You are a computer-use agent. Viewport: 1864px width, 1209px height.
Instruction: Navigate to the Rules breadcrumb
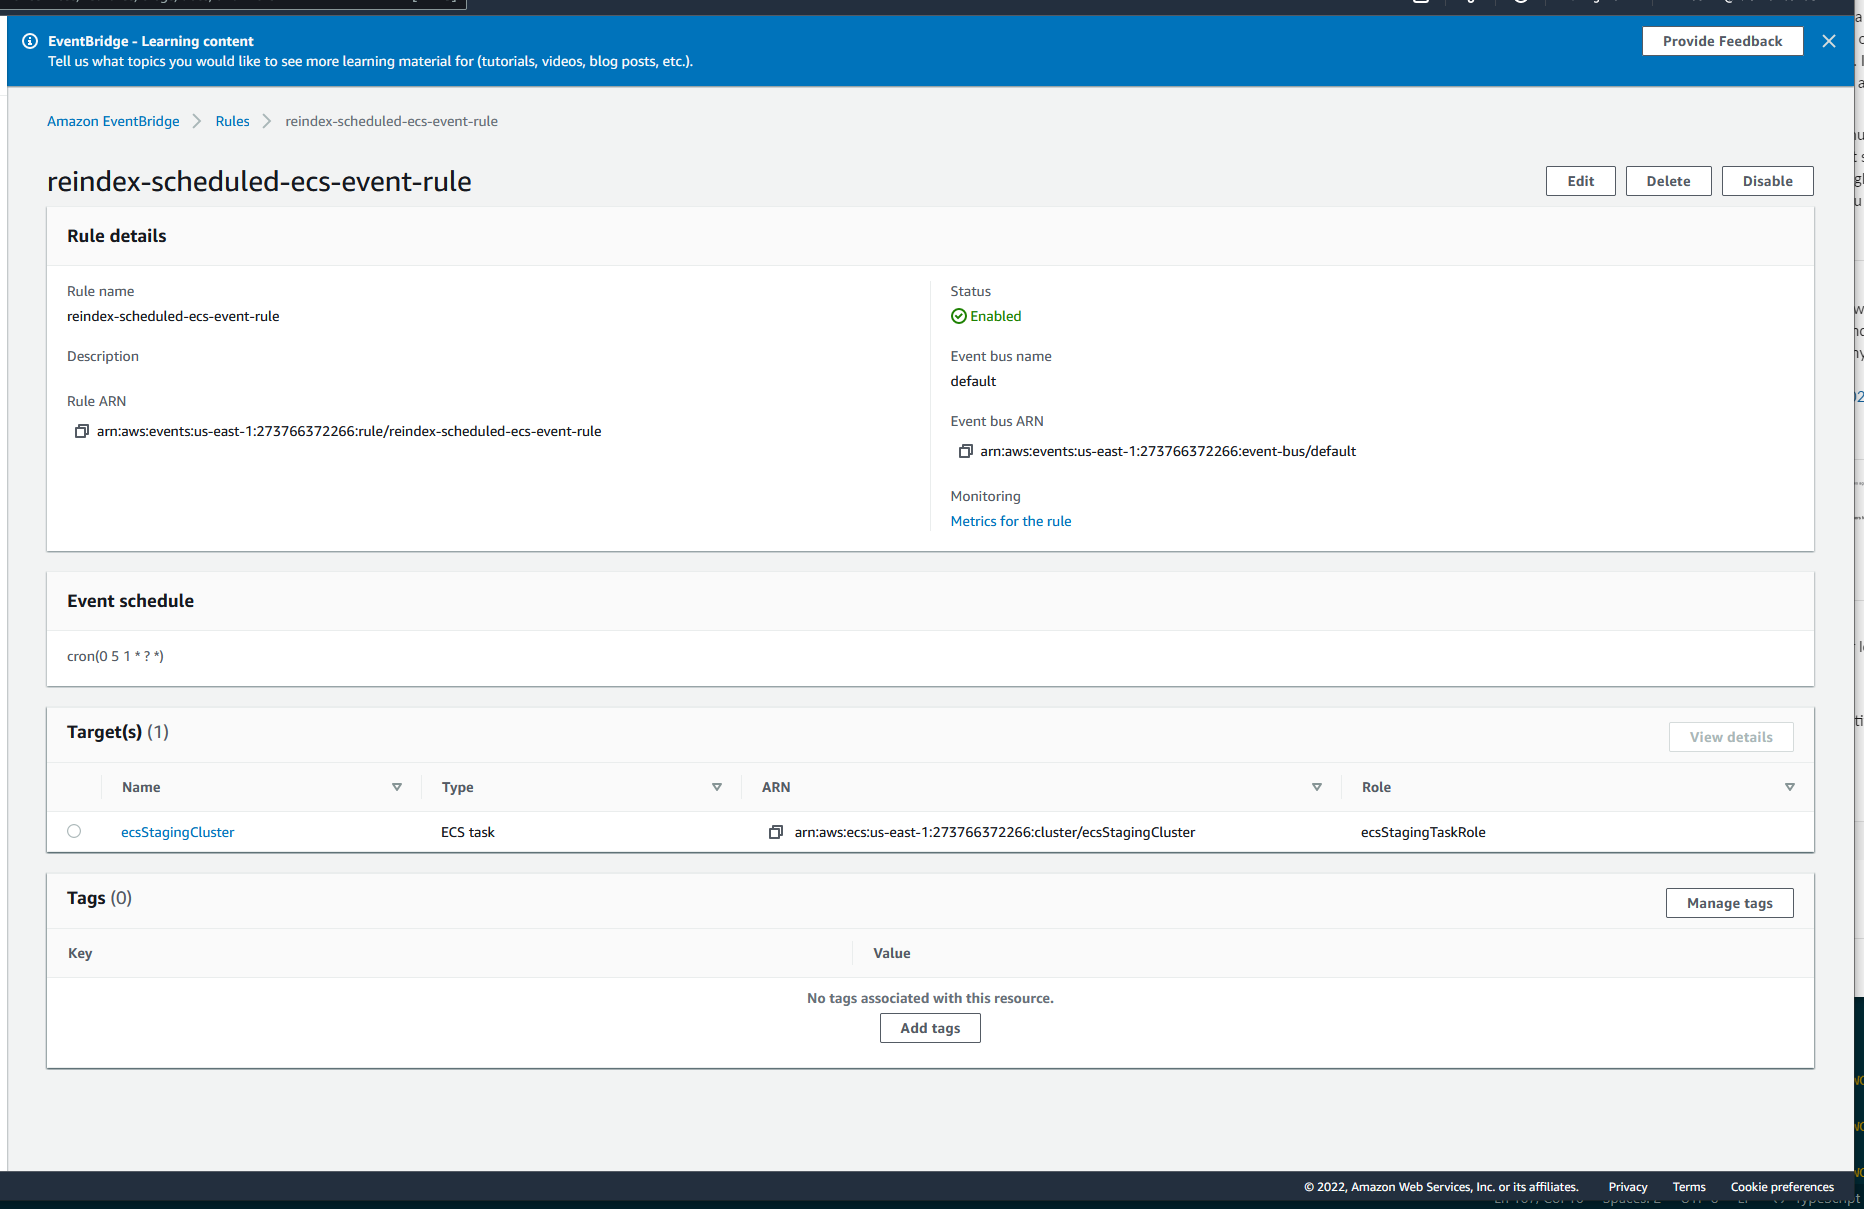click(x=232, y=121)
